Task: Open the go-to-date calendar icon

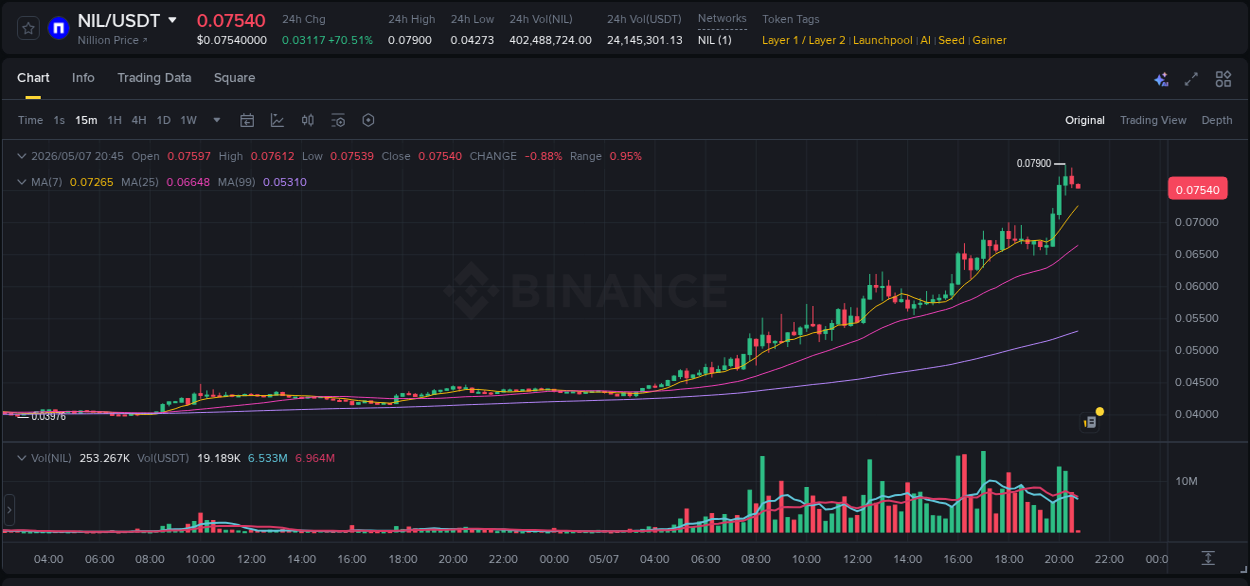Action: [247, 120]
